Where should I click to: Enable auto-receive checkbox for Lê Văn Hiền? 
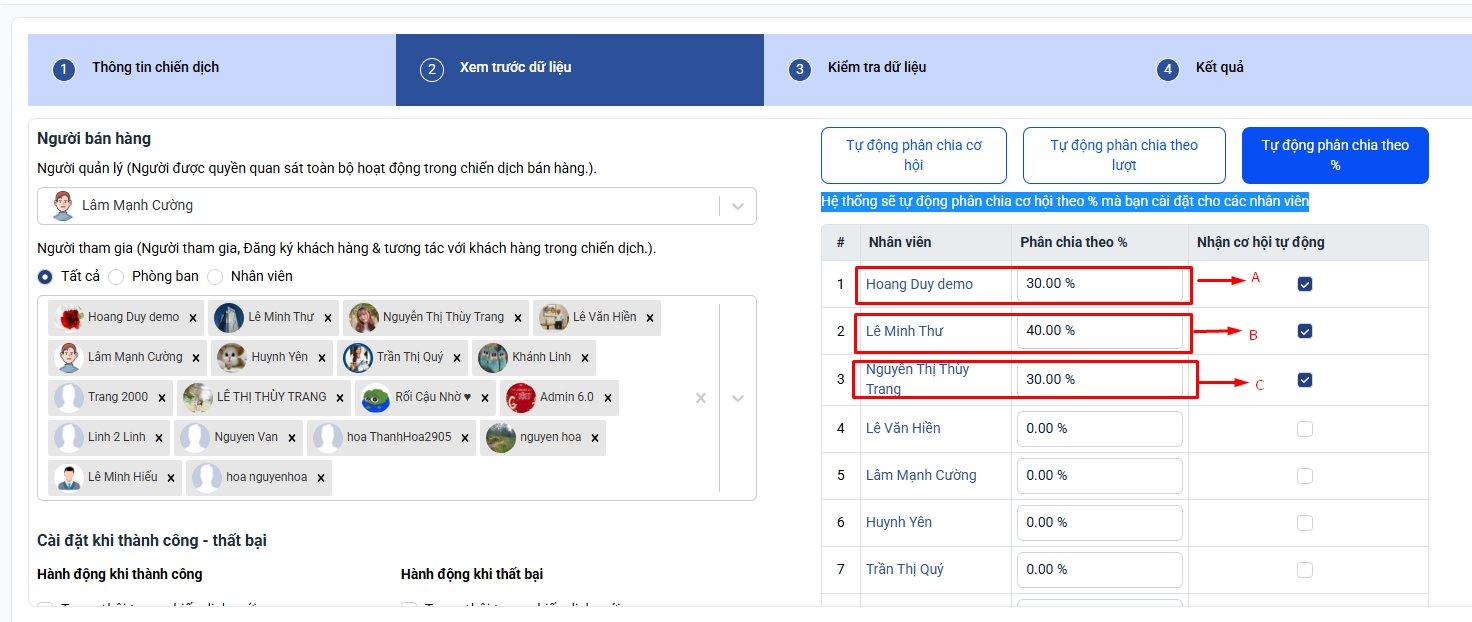[x=1304, y=429]
